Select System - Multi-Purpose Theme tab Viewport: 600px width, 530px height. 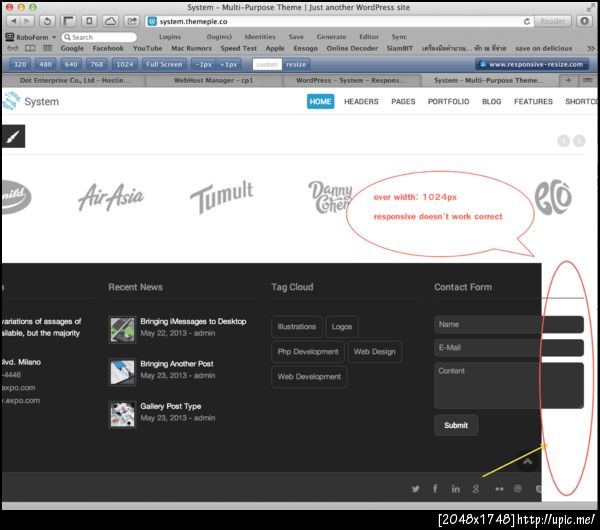pyautogui.click(x=489, y=80)
